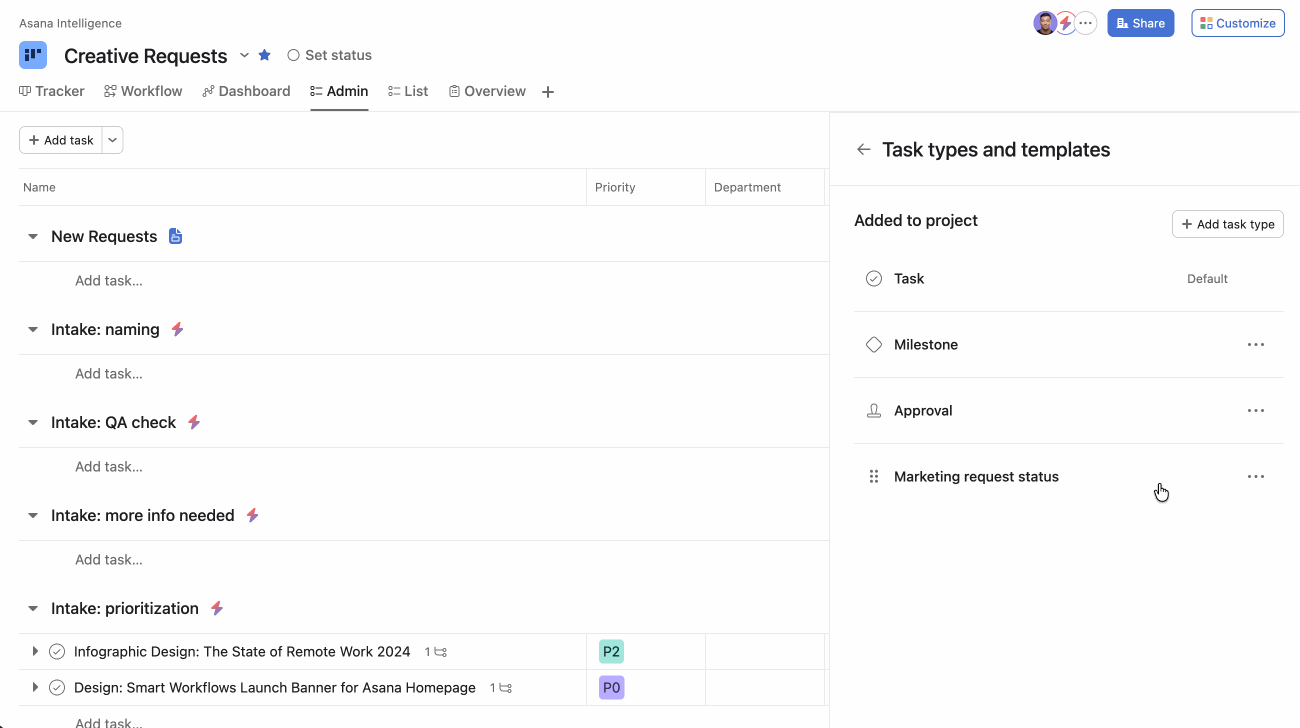Mark Smart Workflows Launch Banner task complete
This screenshot has width=1300, height=728.
pyautogui.click(x=57, y=688)
